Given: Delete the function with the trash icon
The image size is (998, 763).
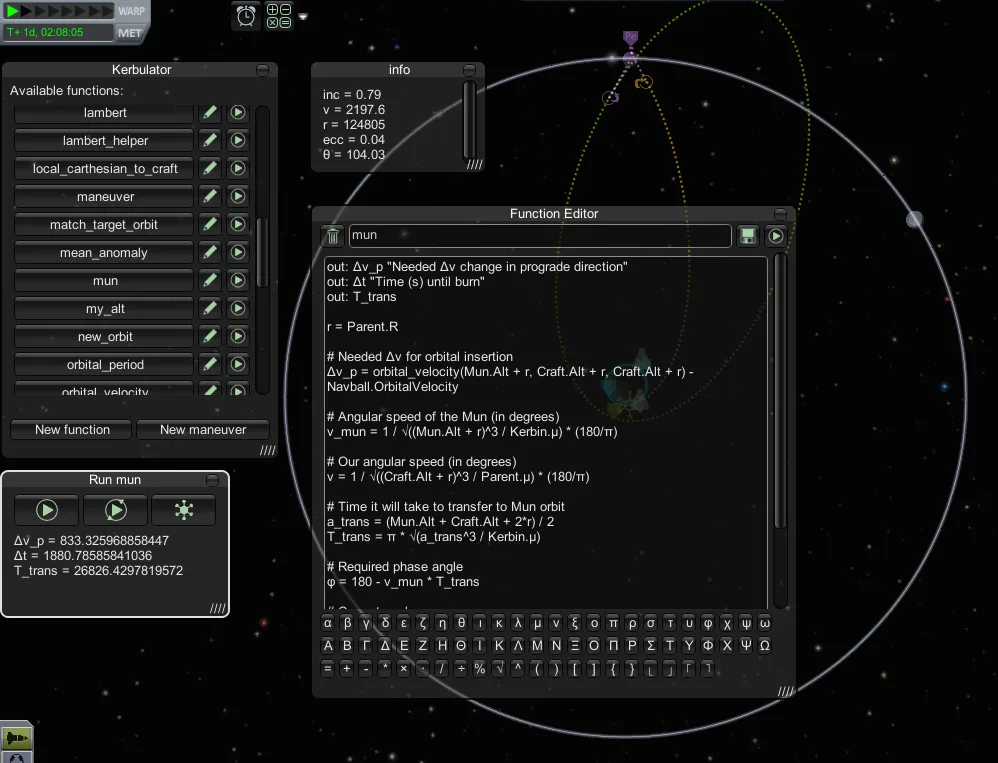Looking at the screenshot, I should [332, 236].
